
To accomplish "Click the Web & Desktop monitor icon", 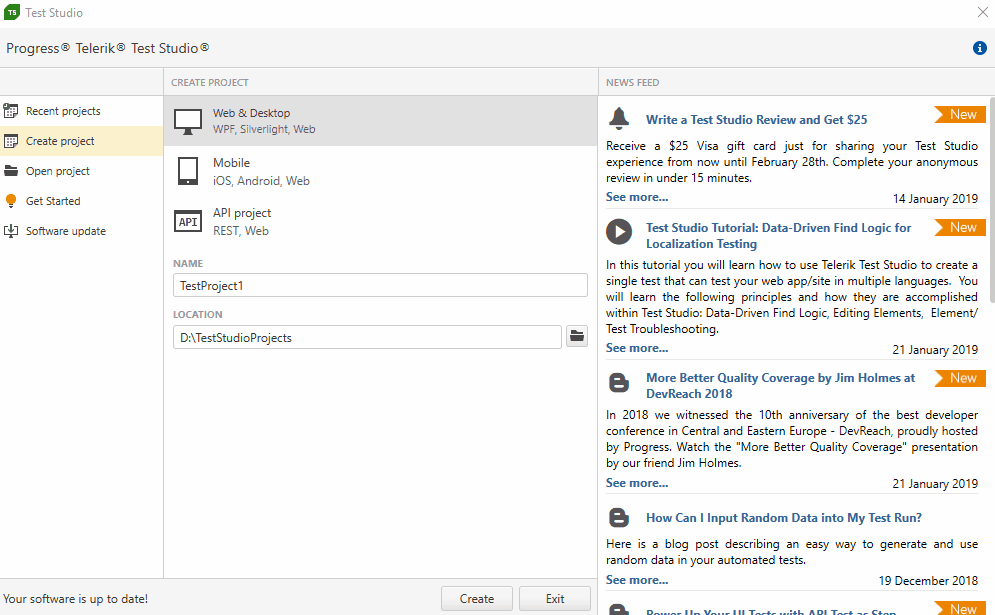I will point(188,121).
